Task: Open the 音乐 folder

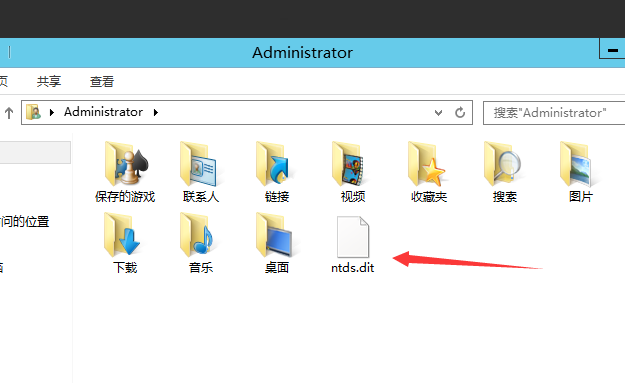Action: click(x=201, y=243)
